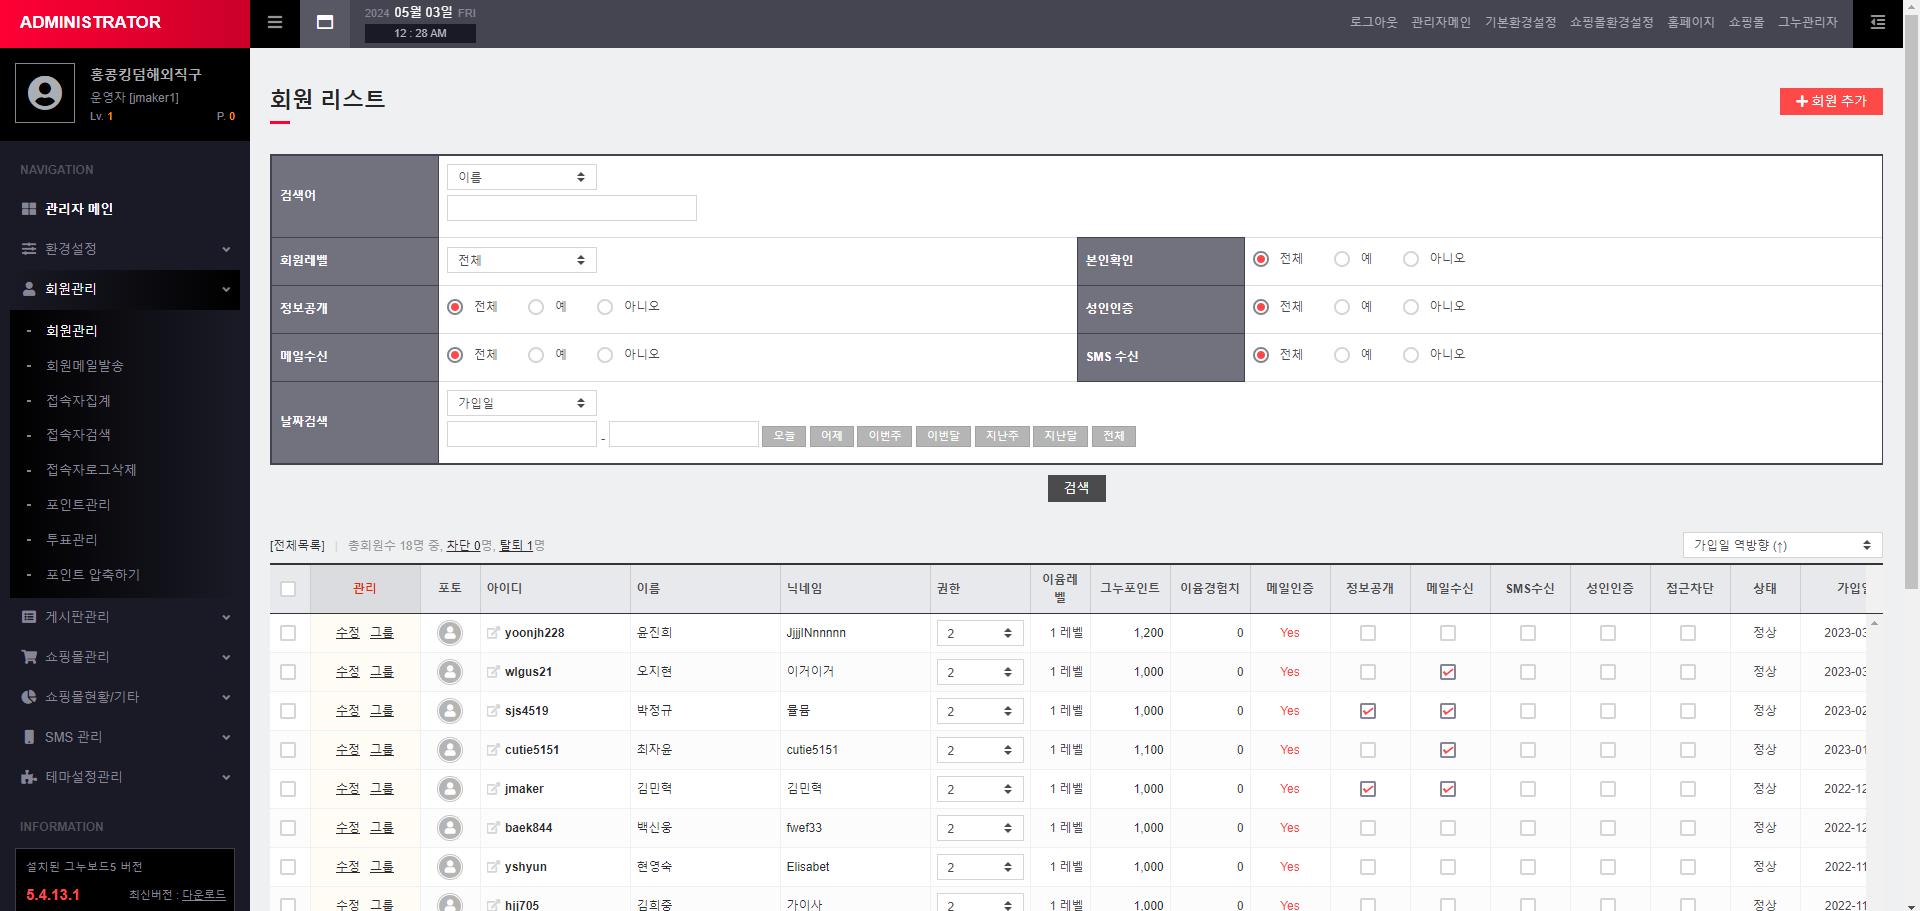Open 회원메일발송 in sidebar
1920x911 pixels.
[85, 366]
